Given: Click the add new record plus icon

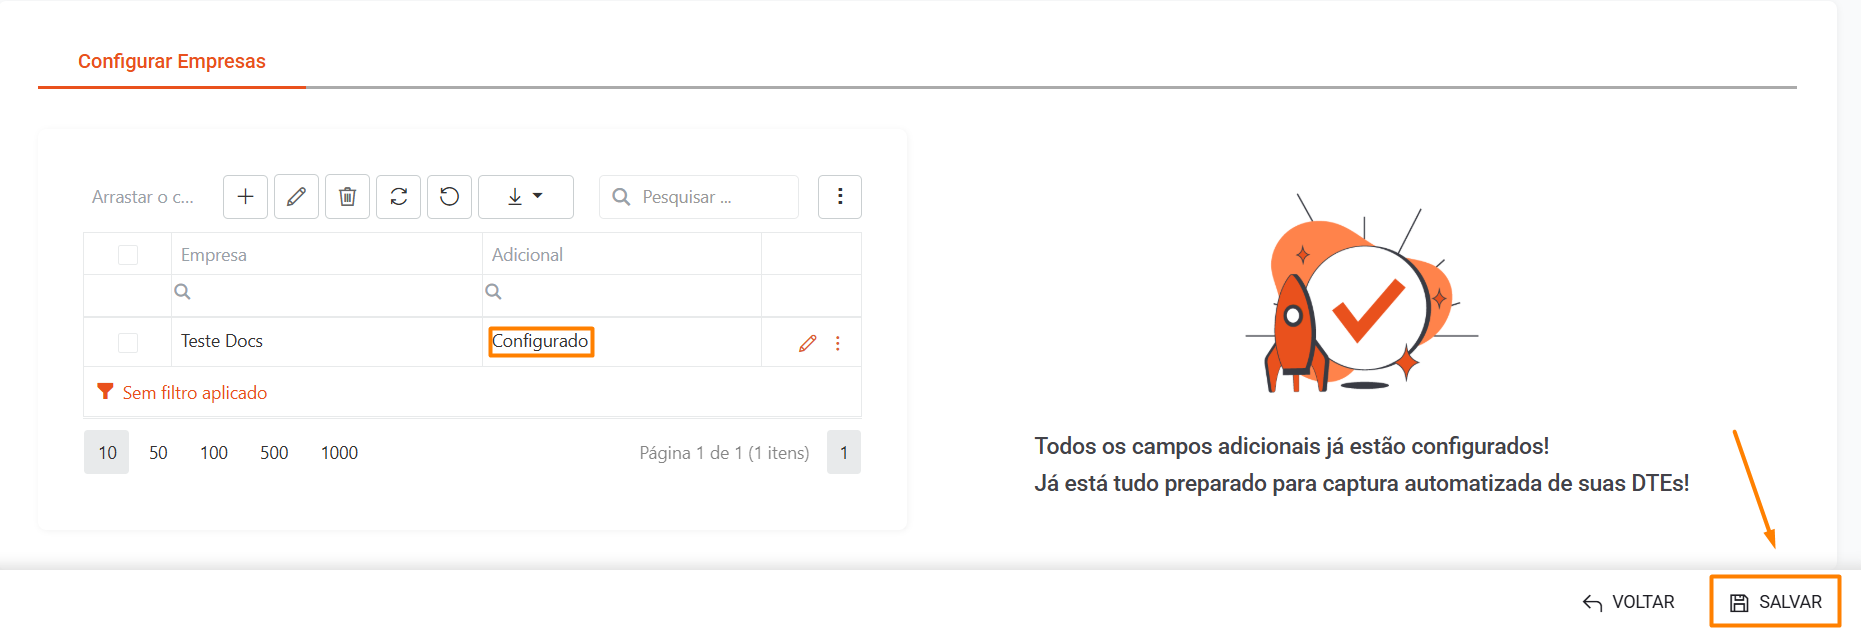Looking at the screenshot, I should (x=245, y=197).
